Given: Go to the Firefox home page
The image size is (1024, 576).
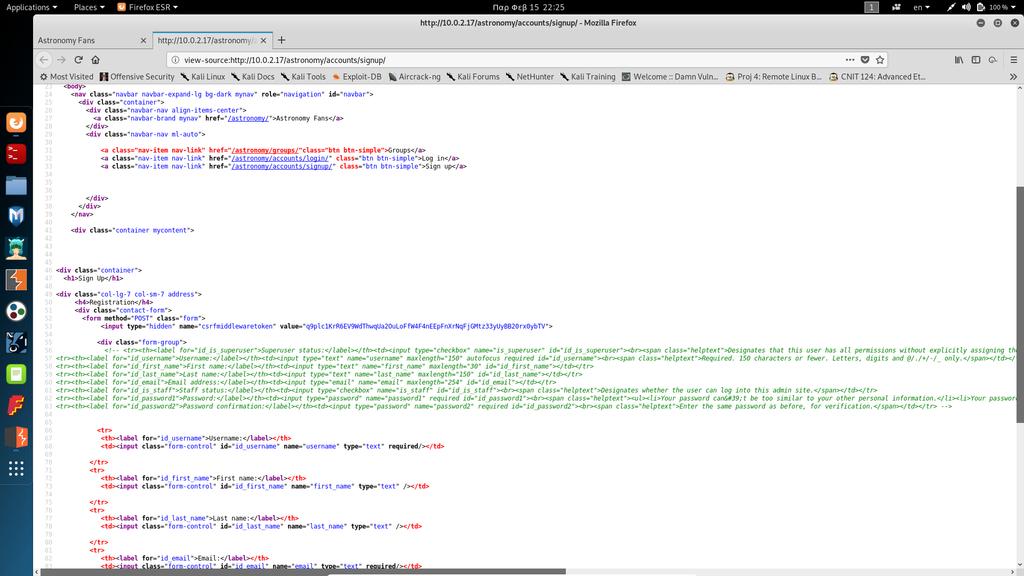Looking at the screenshot, I should (x=95, y=59).
